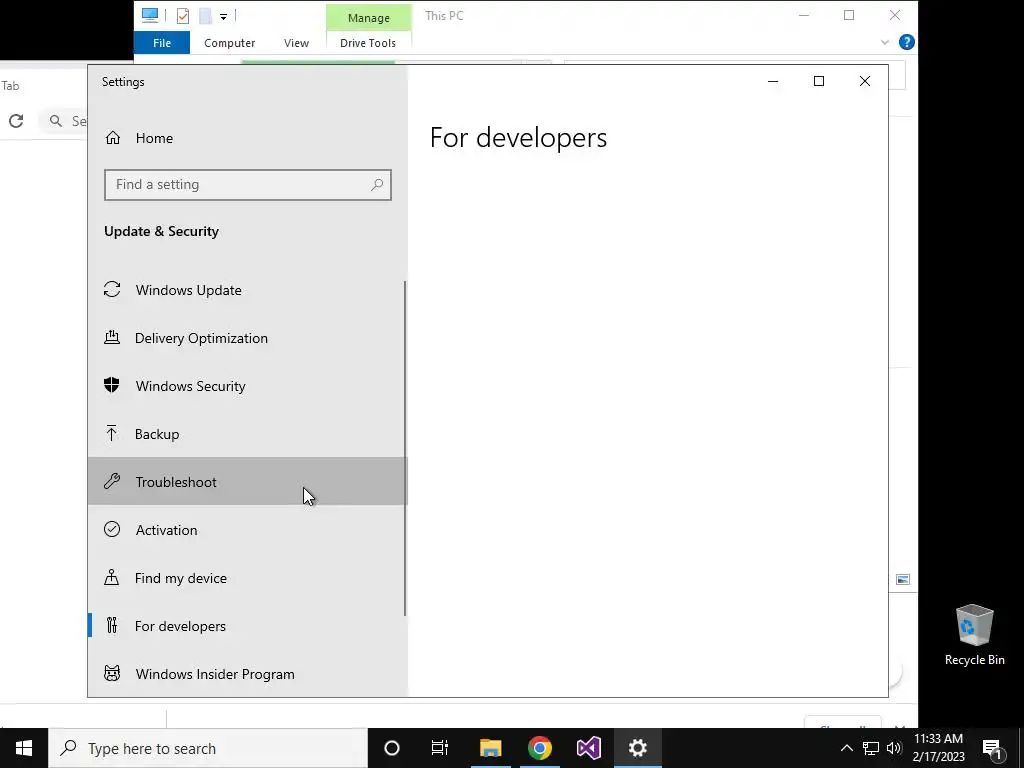Click the browser reload icon

tap(16, 121)
